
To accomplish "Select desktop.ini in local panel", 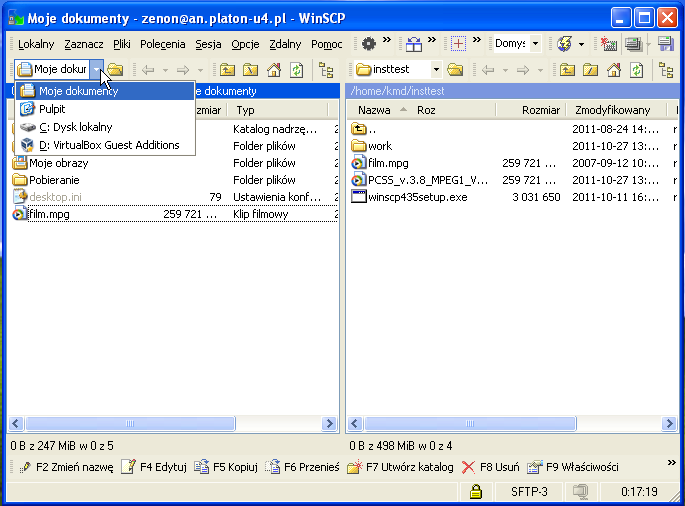I will pos(47,197).
